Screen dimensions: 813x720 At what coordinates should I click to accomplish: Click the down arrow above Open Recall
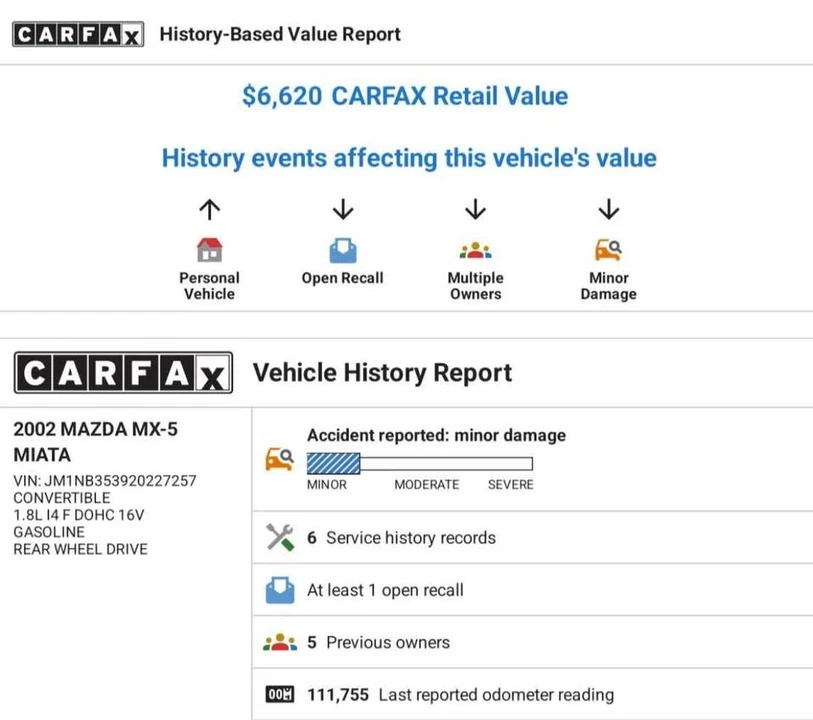pos(343,209)
